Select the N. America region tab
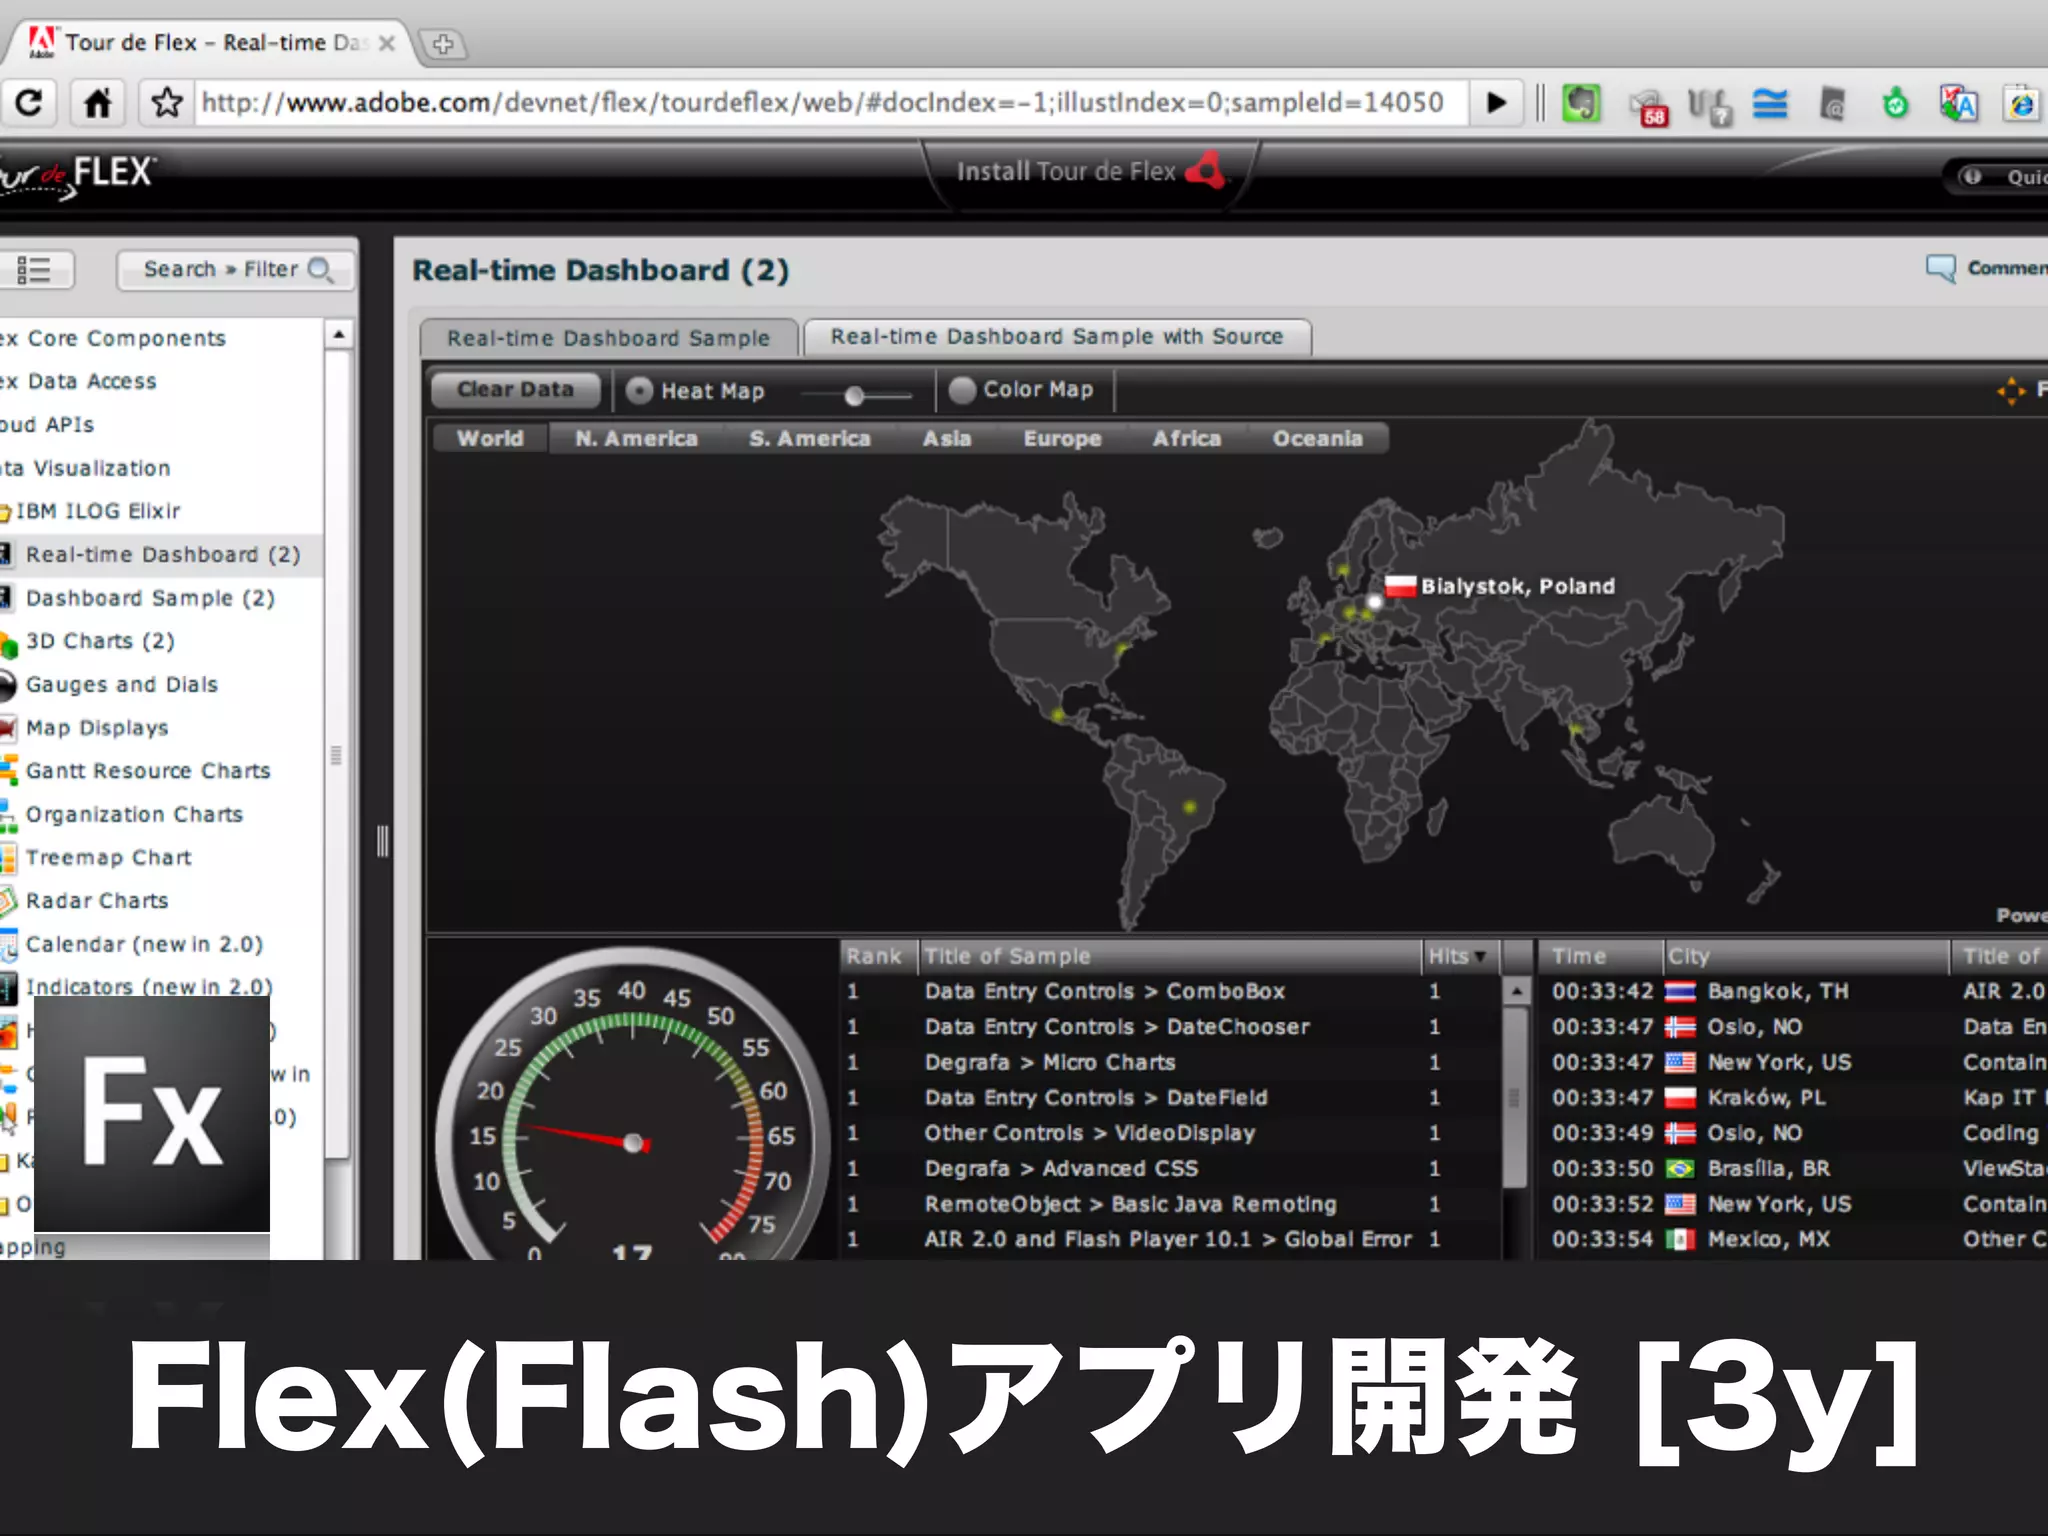2048x1536 pixels. (636, 438)
